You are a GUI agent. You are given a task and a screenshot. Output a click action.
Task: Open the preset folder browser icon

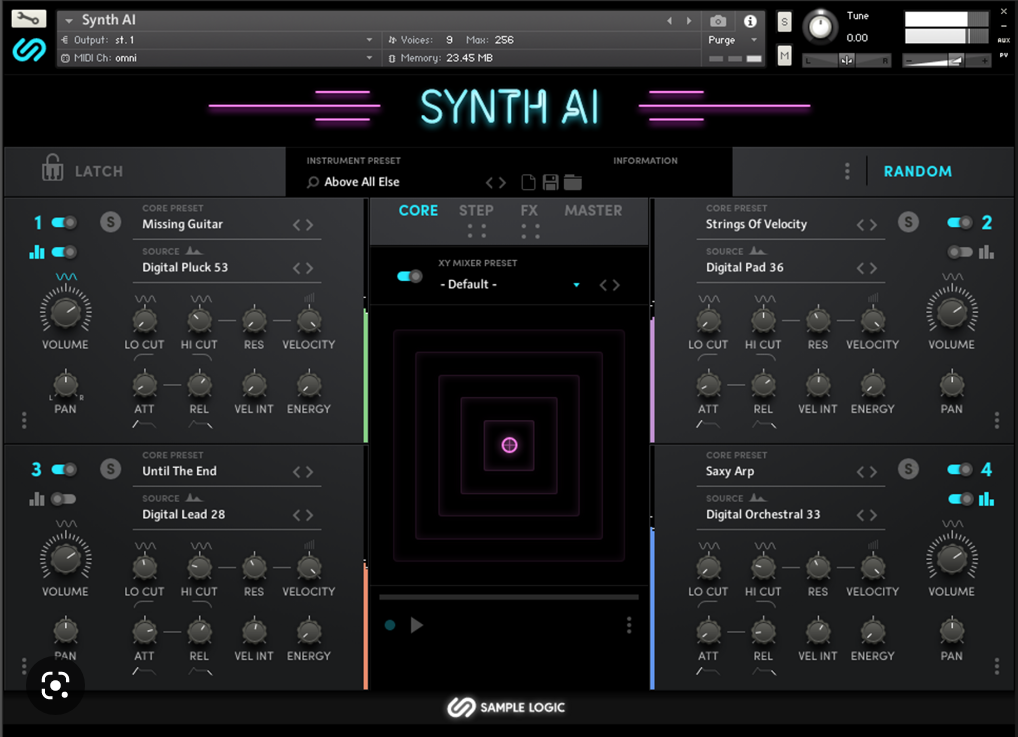[x=572, y=182]
